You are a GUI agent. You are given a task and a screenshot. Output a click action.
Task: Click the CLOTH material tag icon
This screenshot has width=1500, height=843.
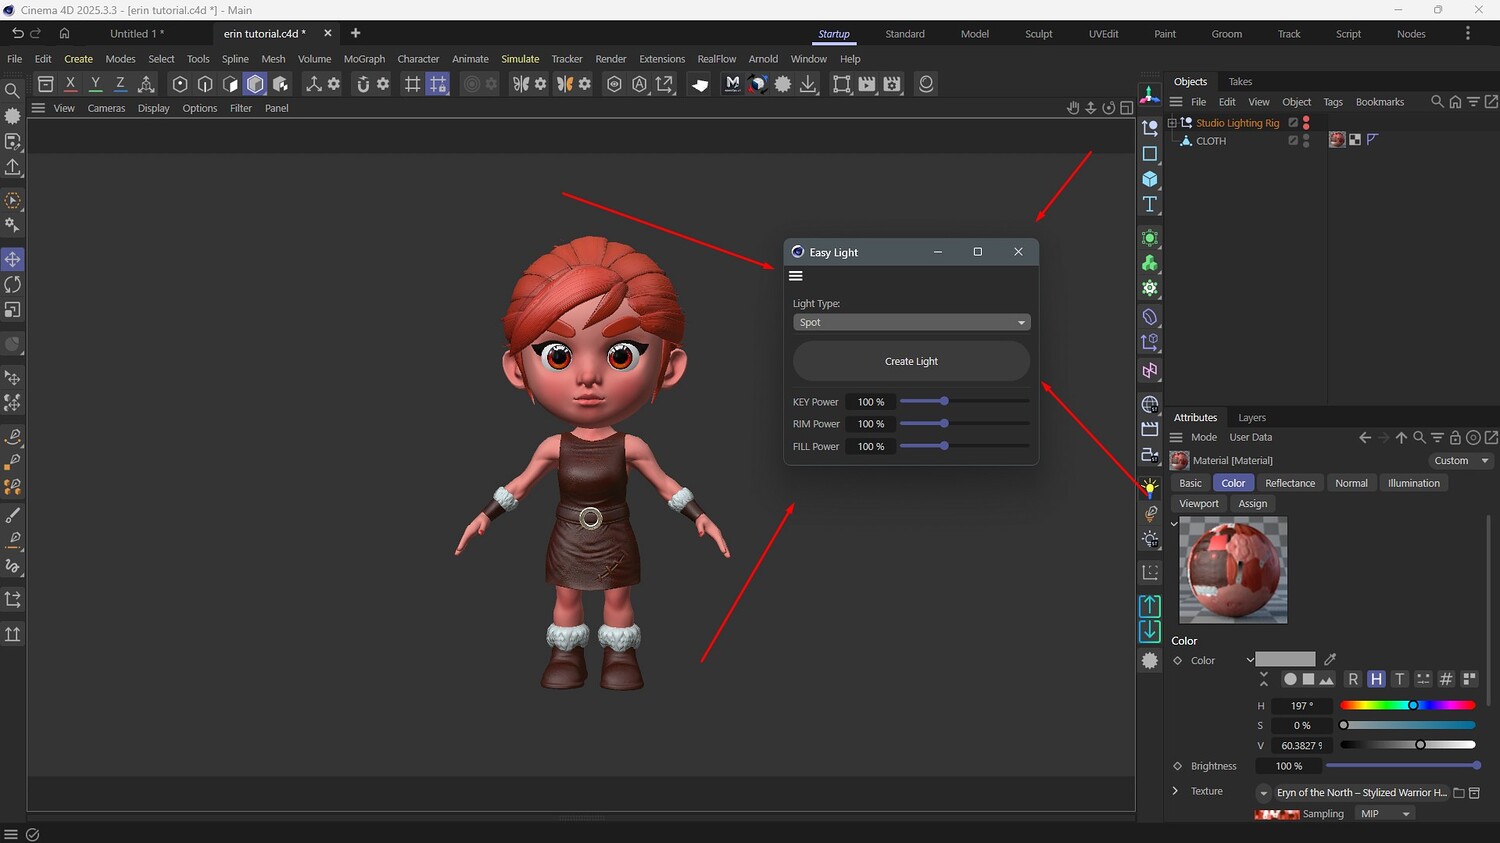[x=1337, y=140]
